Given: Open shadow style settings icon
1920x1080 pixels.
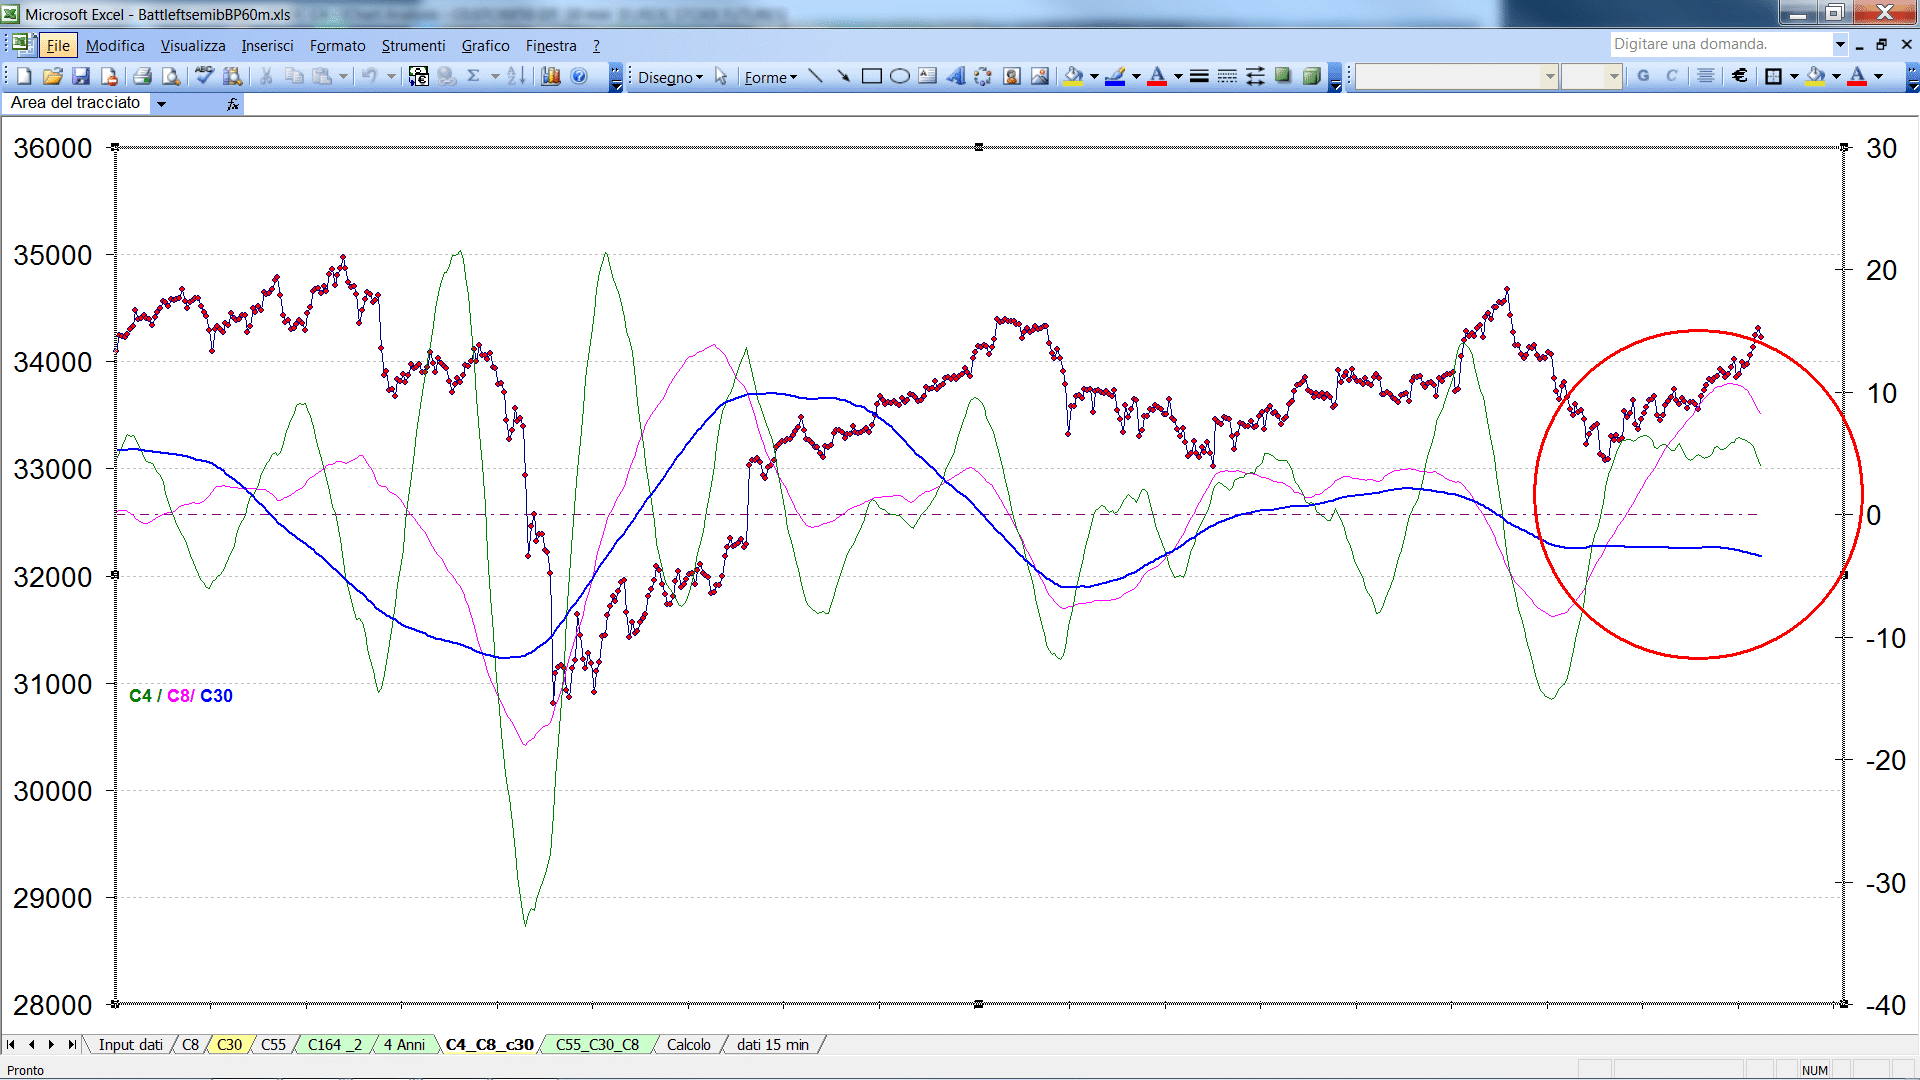Looking at the screenshot, I should tap(1283, 76).
